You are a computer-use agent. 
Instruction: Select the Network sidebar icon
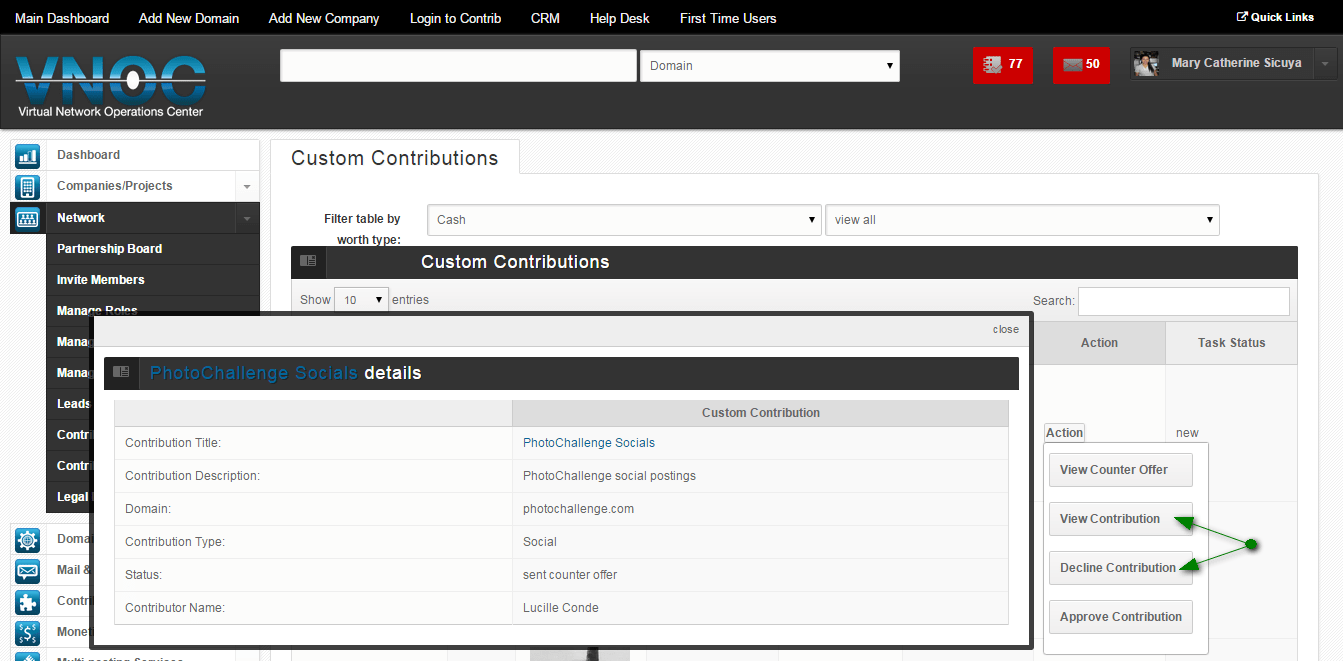point(27,218)
